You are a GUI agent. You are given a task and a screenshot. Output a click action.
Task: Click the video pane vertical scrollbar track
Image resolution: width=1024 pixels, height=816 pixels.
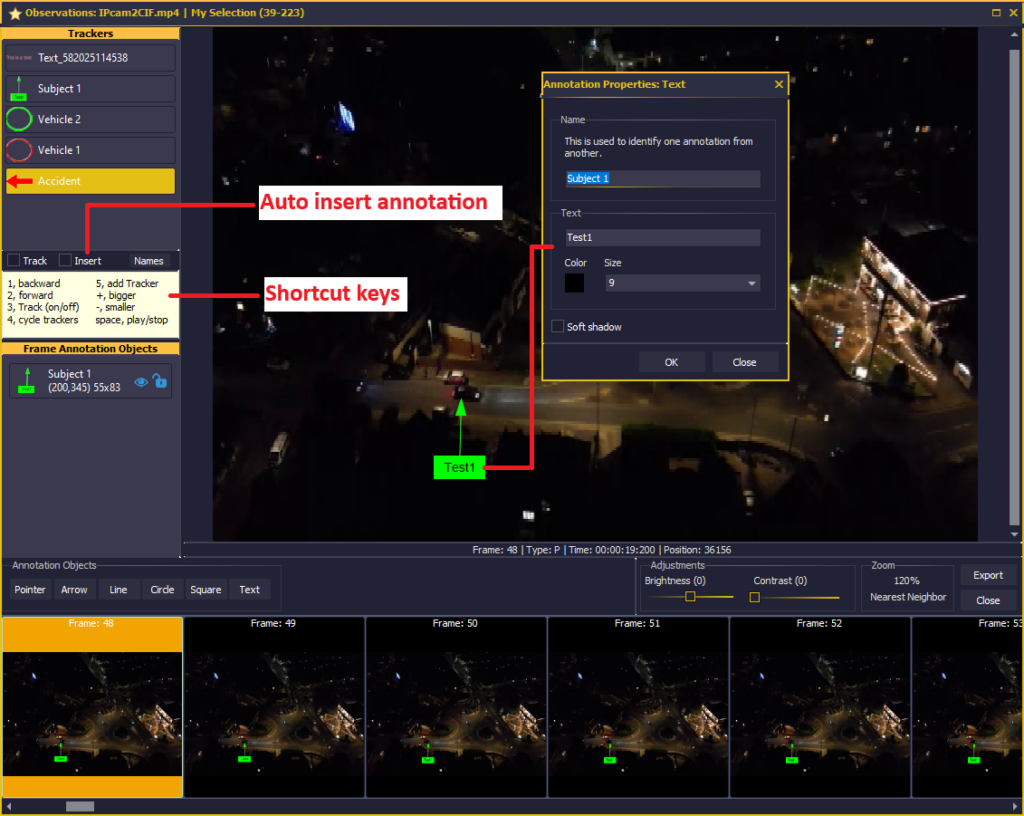[x=1014, y=284]
